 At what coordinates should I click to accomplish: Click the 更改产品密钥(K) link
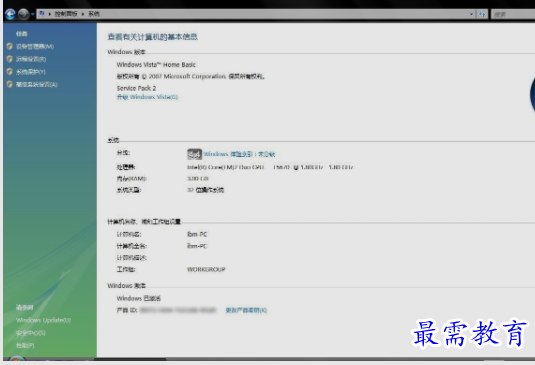point(246,310)
